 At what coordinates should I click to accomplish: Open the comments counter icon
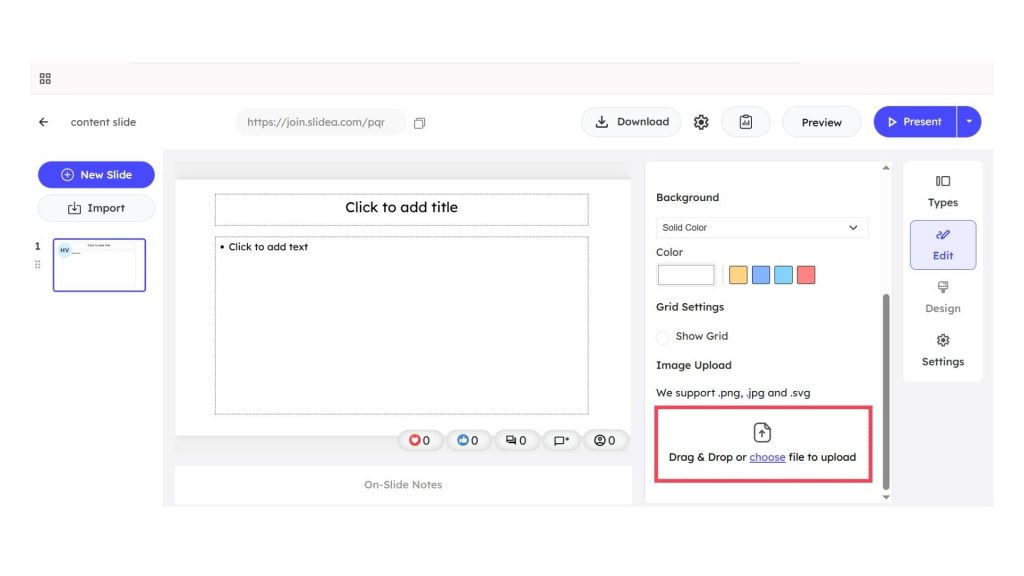[x=511, y=440]
